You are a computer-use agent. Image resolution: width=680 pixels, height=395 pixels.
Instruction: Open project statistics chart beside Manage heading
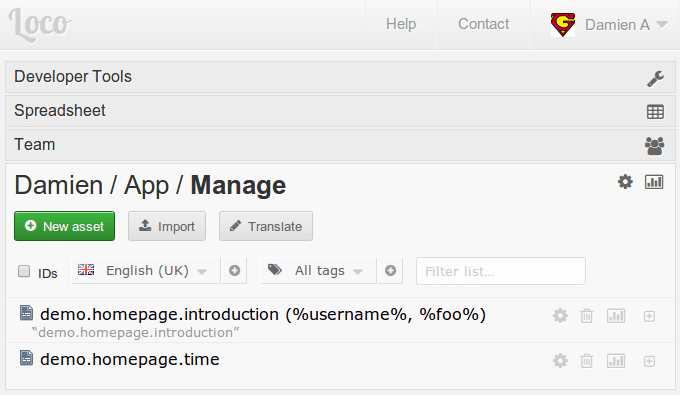(654, 182)
